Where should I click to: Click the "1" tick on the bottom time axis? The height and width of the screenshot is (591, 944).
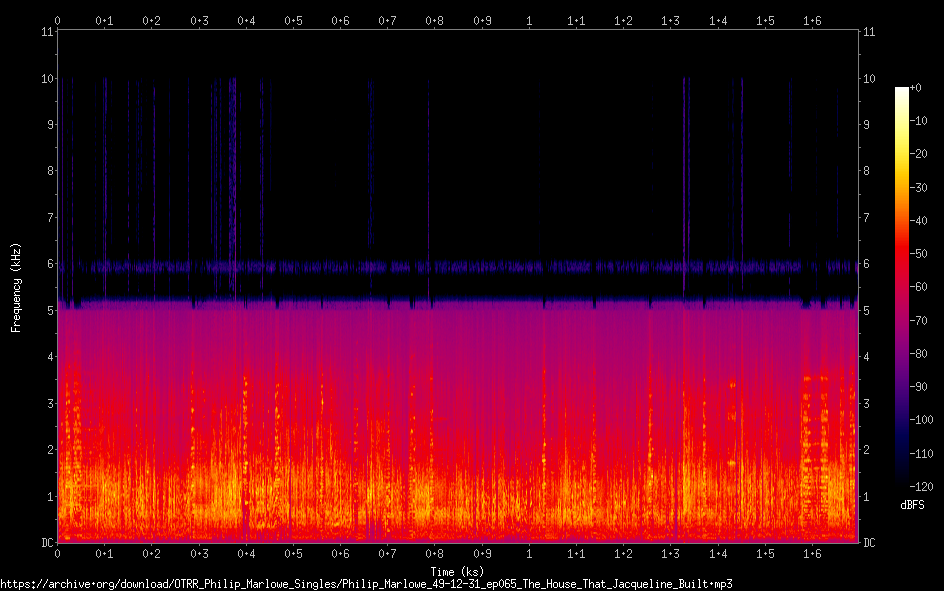coord(529,553)
